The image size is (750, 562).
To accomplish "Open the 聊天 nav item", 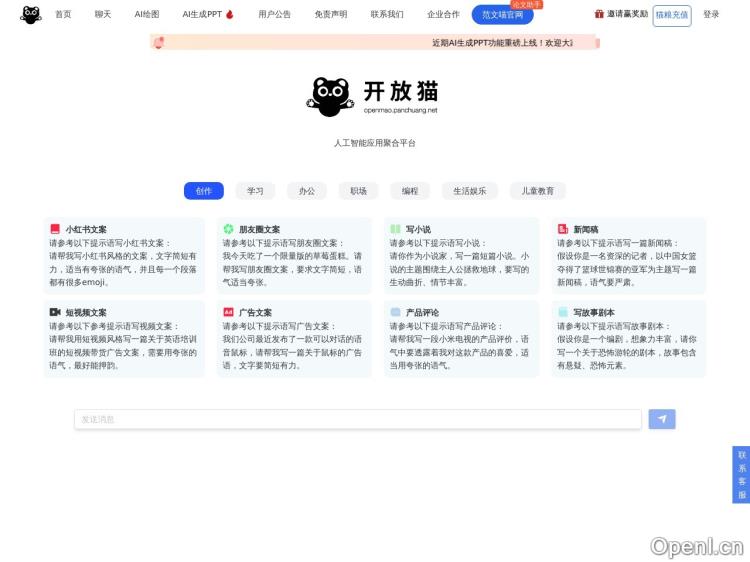I will point(103,14).
